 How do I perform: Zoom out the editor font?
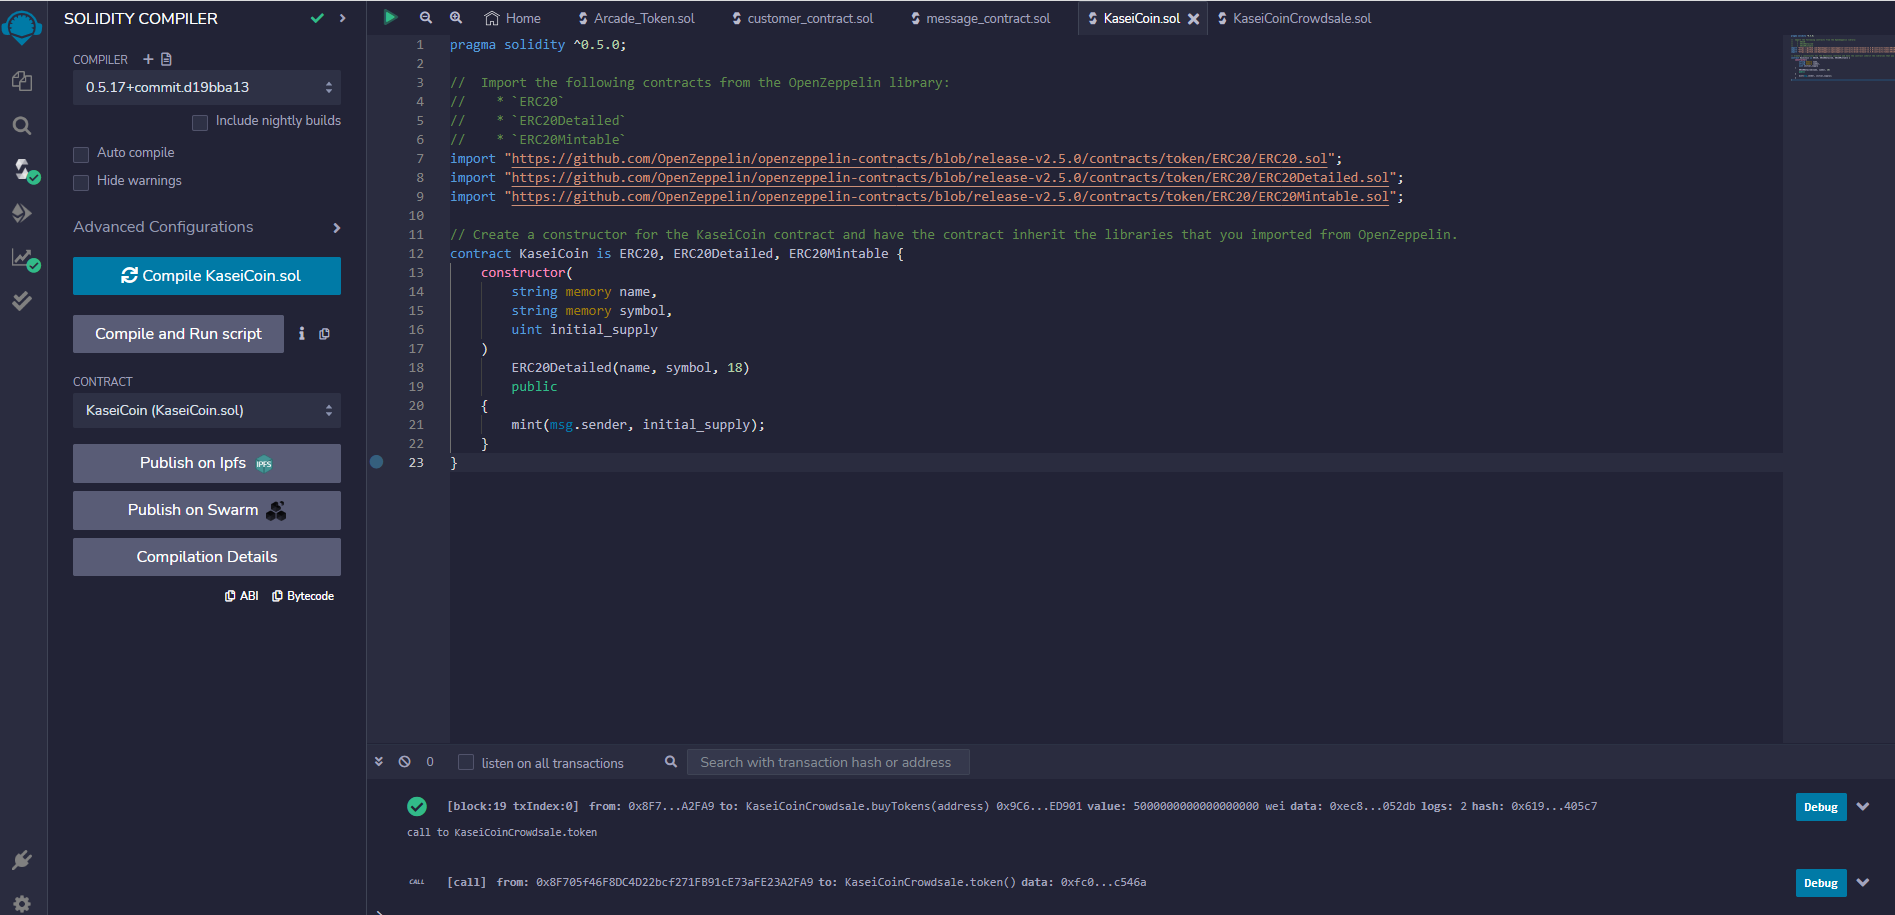point(426,18)
